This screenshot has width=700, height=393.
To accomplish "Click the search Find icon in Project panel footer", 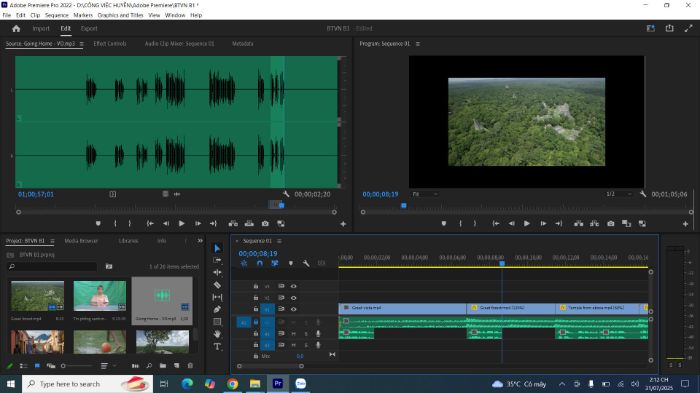I will [149, 366].
